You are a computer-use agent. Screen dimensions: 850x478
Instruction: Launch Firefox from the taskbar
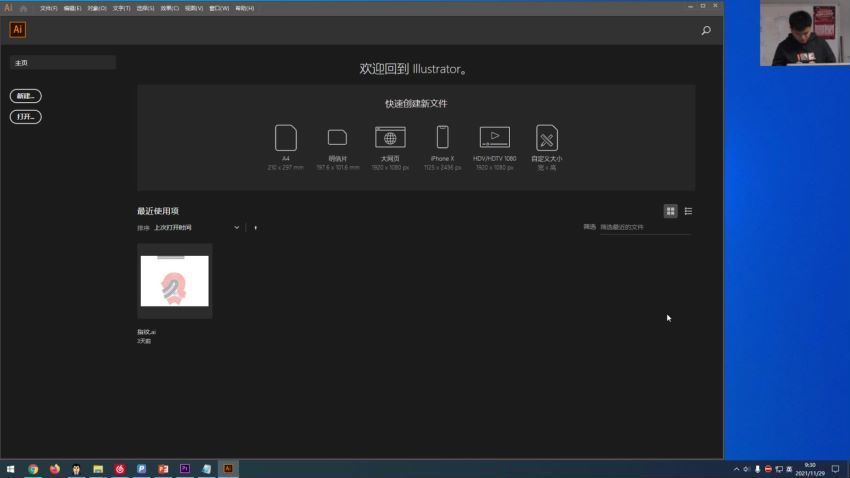pos(55,469)
